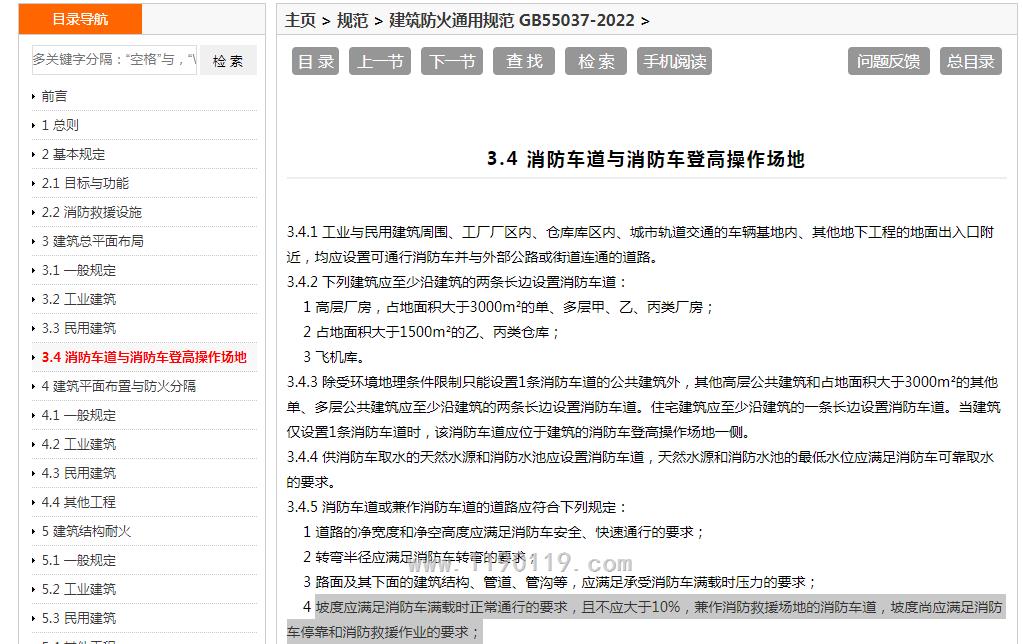Open chapter 3 建筑总平面布局
1023x644 pixels.
(93, 241)
